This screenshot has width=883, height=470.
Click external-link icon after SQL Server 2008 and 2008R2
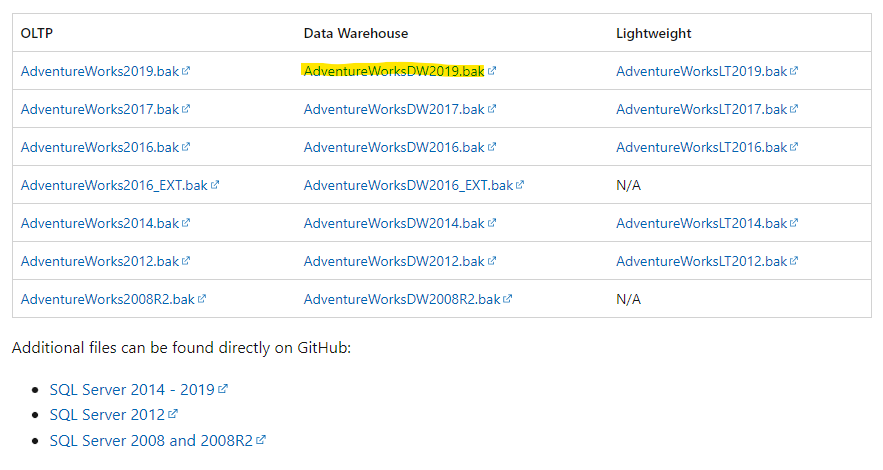(261, 439)
